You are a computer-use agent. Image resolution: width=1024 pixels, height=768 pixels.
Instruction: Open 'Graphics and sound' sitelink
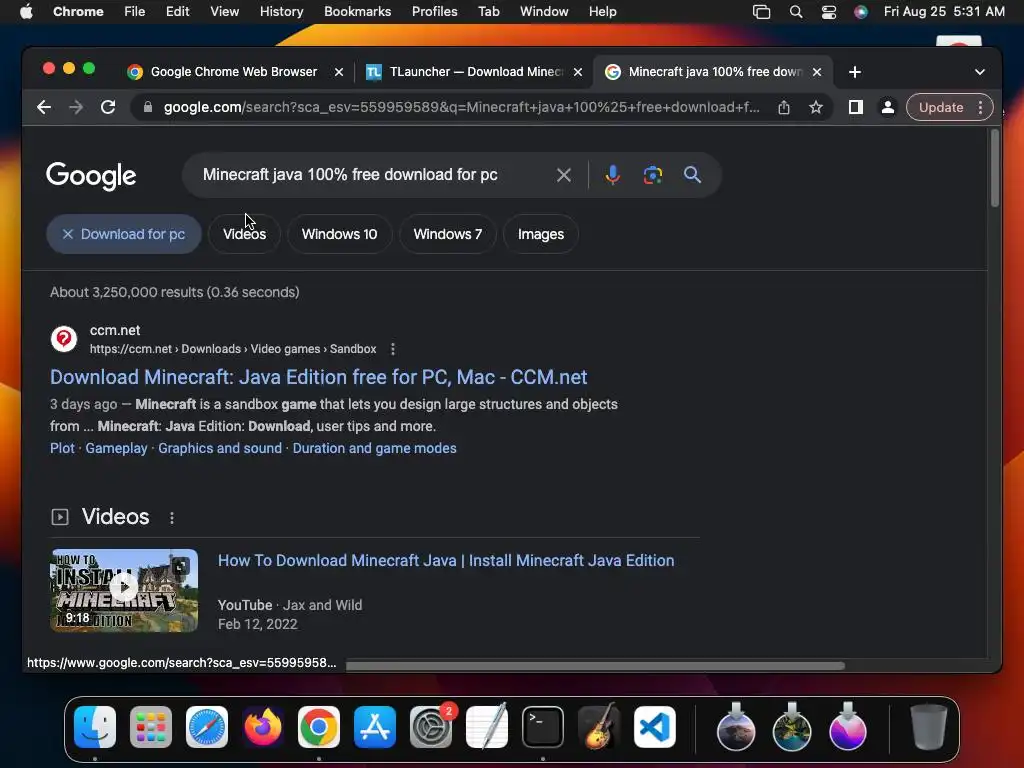[x=220, y=448]
